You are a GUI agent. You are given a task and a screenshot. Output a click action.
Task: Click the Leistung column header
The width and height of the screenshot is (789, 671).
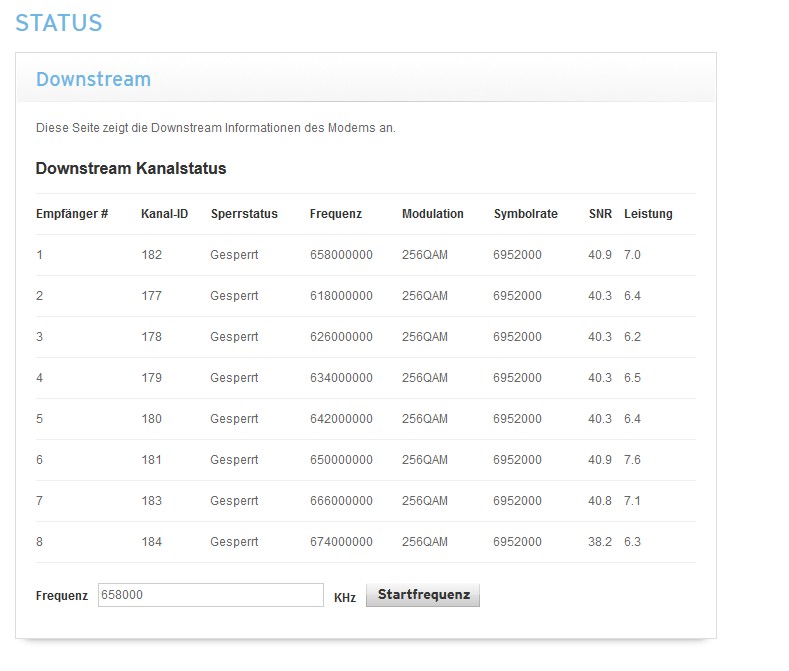coord(648,214)
